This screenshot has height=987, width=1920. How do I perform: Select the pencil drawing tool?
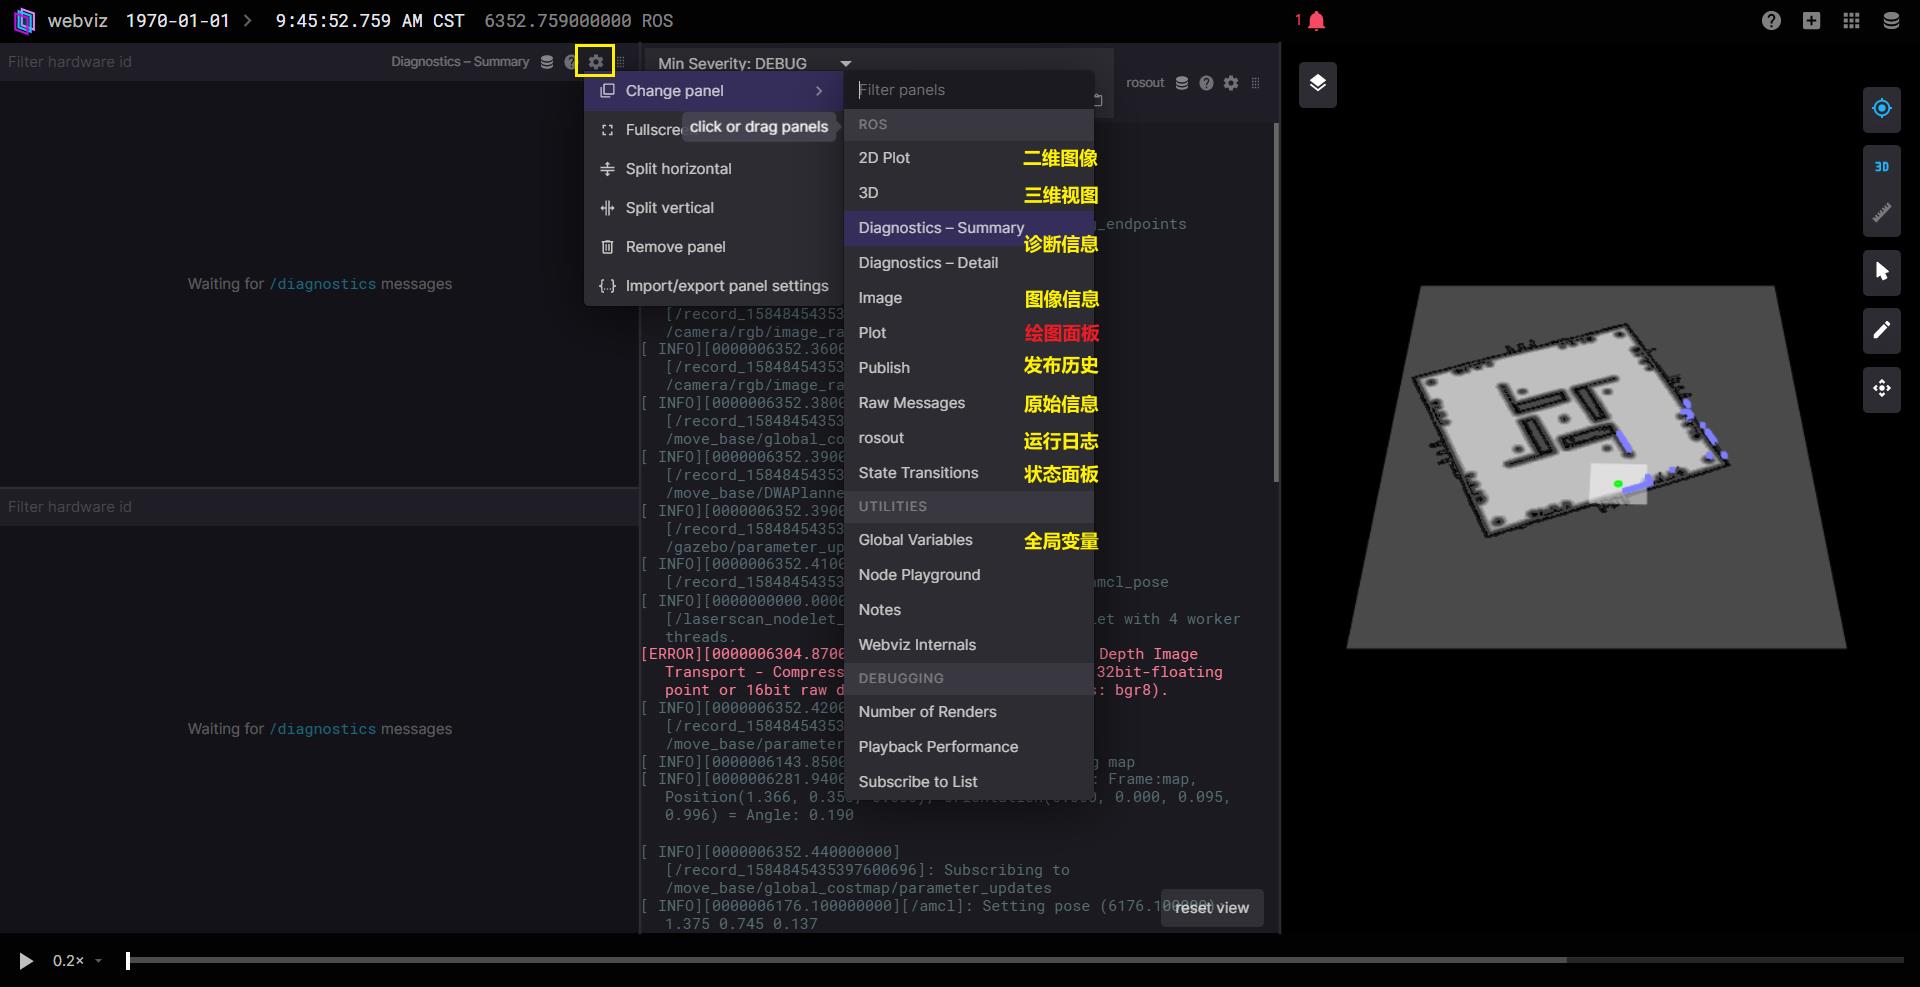(x=1881, y=330)
